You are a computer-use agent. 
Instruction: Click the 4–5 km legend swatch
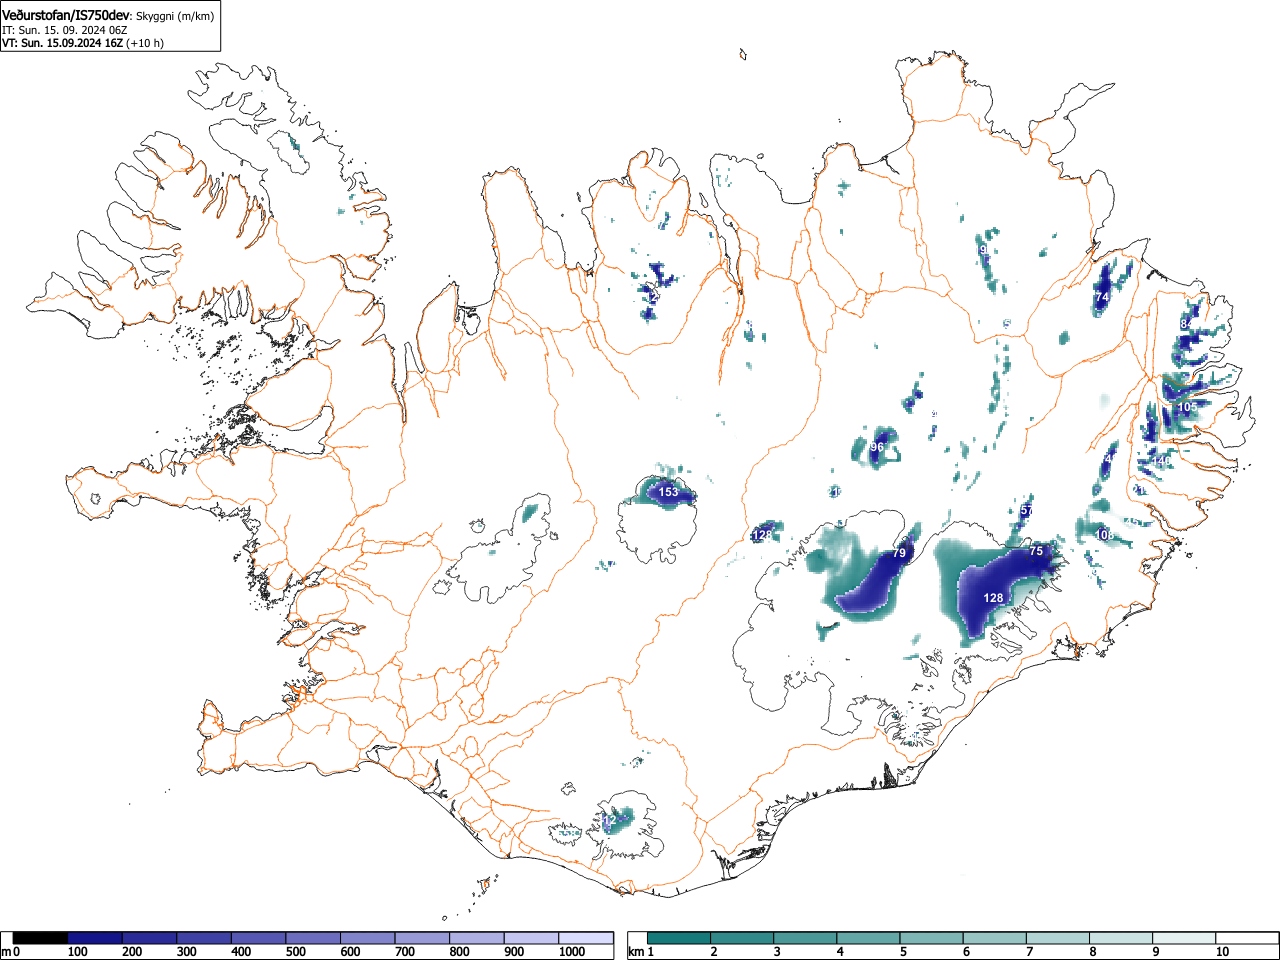tap(868, 938)
